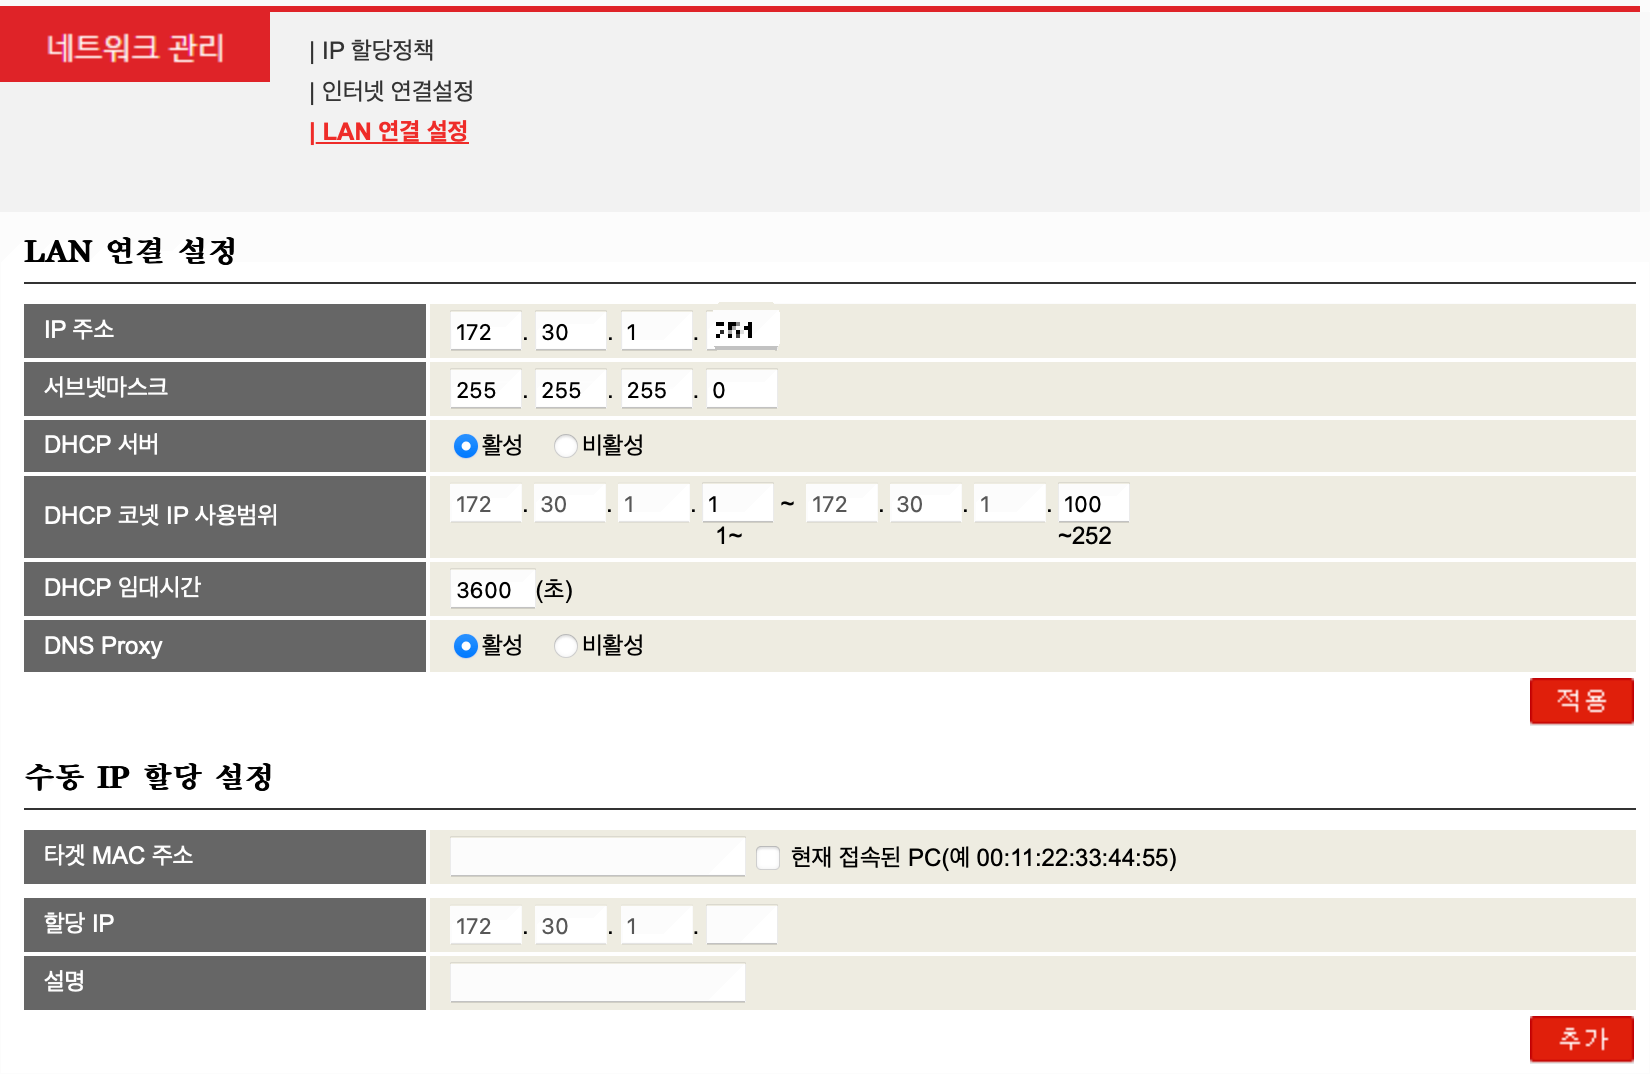Disable DNS Proxy with 비활성 radio
Screen dimensions: 1650x1074
pyautogui.click(x=566, y=646)
